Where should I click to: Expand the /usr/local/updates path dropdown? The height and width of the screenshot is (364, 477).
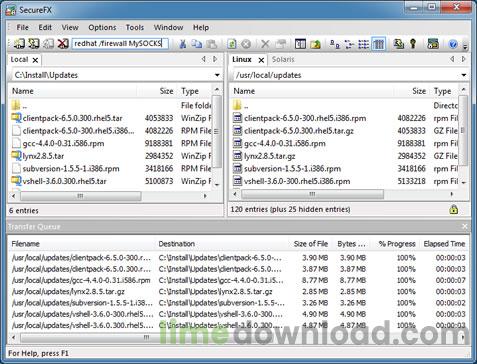coord(464,75)
